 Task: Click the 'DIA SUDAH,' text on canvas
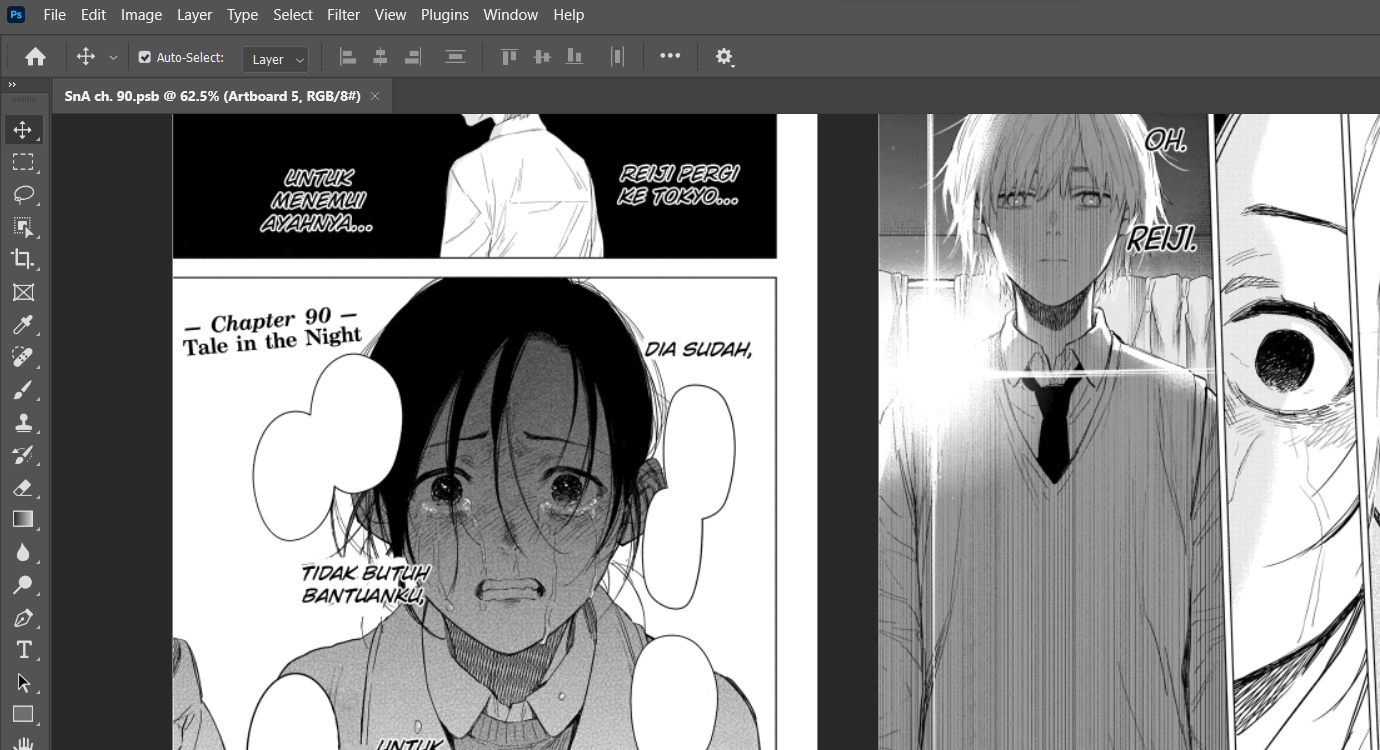pyautogui.click(x=698, y=350)
